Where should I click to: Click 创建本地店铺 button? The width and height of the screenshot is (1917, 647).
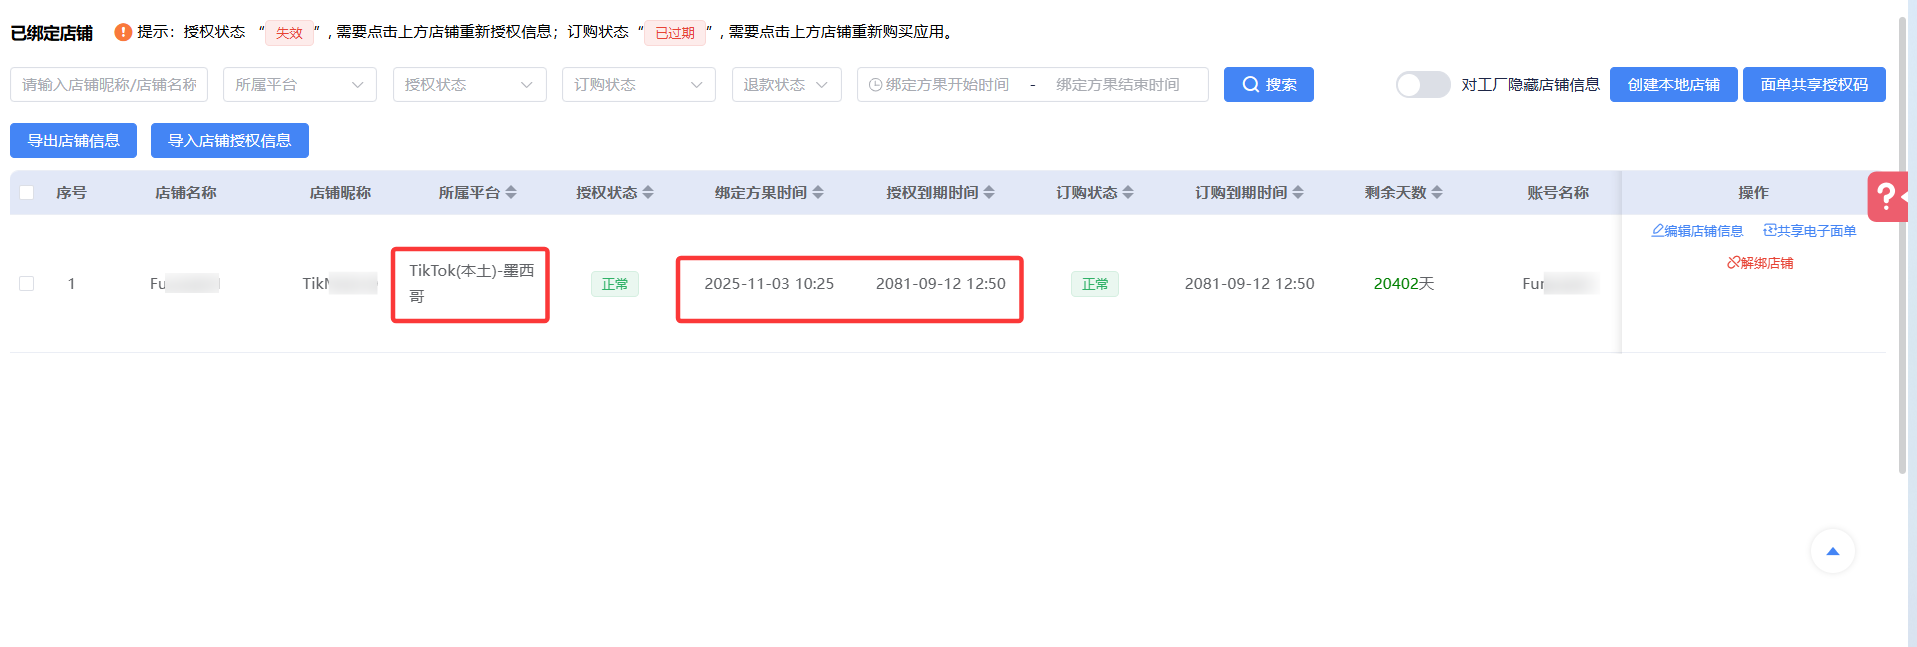tap(1674, 85)
